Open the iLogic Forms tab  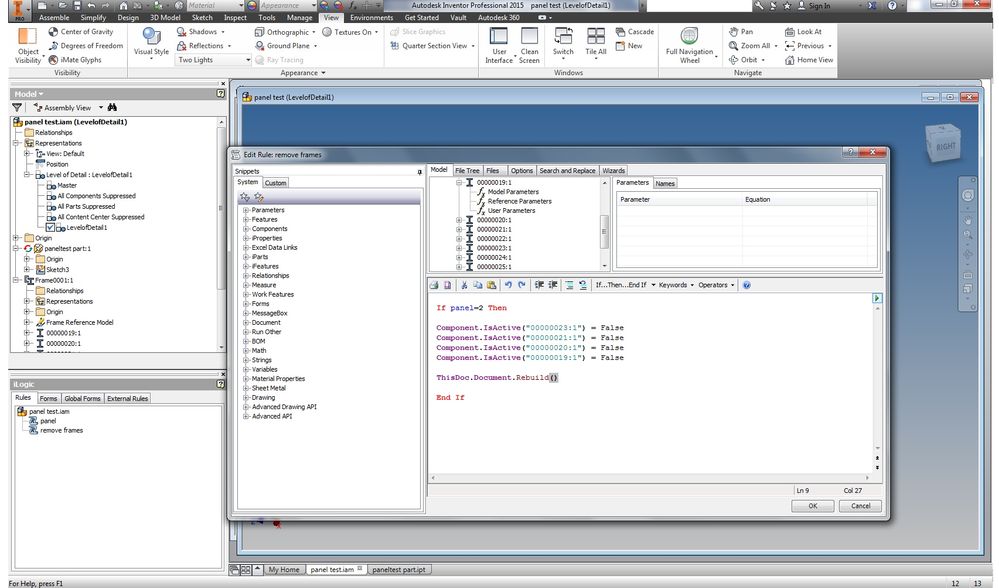coord(48,398)
